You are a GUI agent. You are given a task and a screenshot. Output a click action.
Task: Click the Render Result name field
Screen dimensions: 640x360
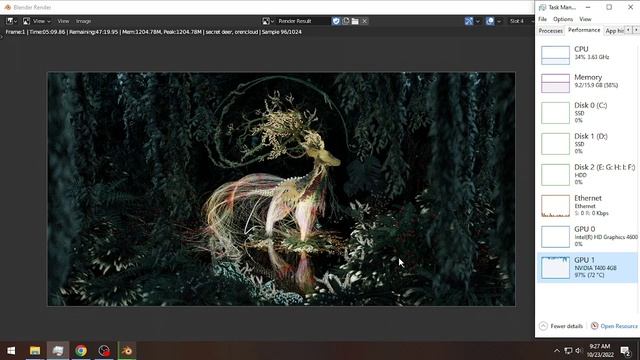(x=302, y=21)
